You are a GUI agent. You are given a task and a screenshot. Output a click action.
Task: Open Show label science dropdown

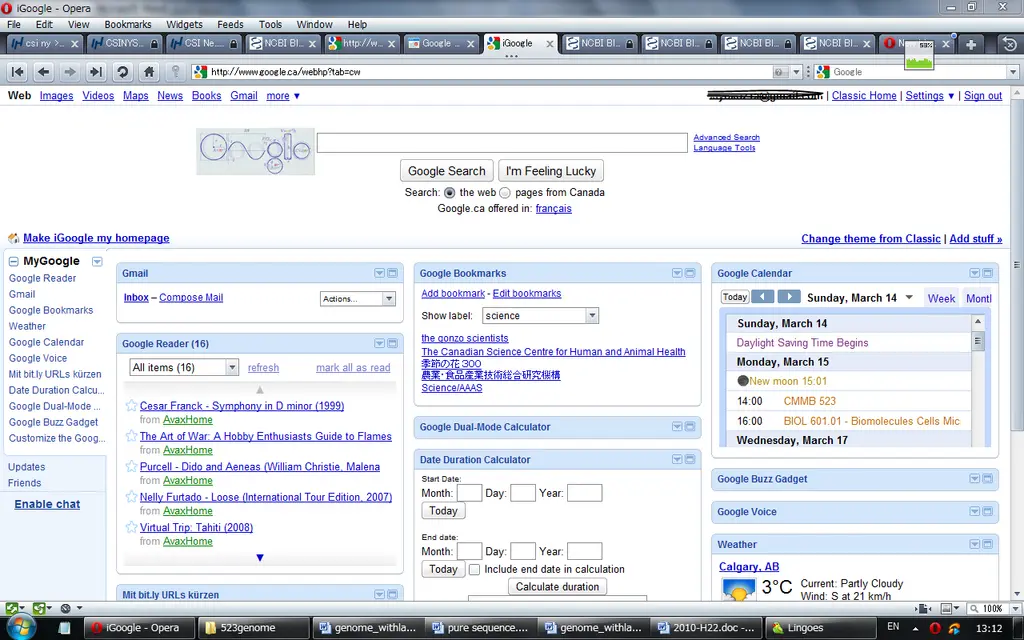pyautogui.click(x=540, y=315)
